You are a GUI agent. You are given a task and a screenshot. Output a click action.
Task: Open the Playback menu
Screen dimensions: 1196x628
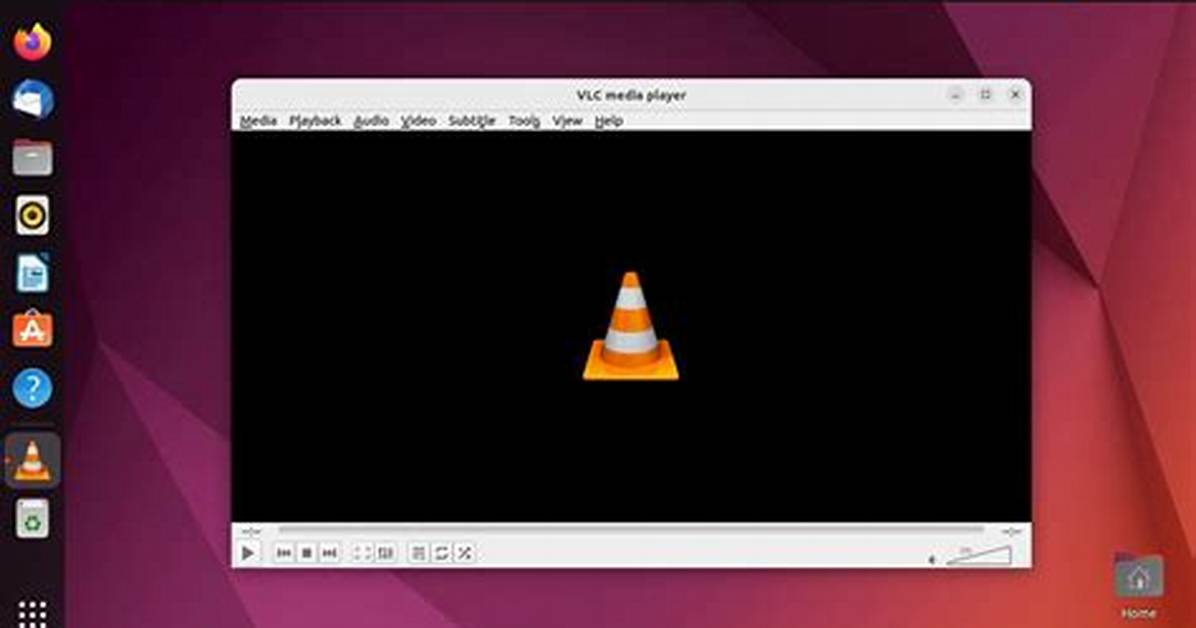(x=315, y=121)
